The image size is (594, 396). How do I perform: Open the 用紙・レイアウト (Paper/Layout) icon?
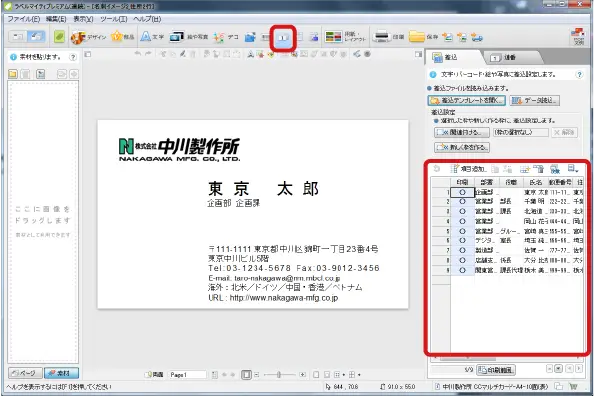pos(345,37)
